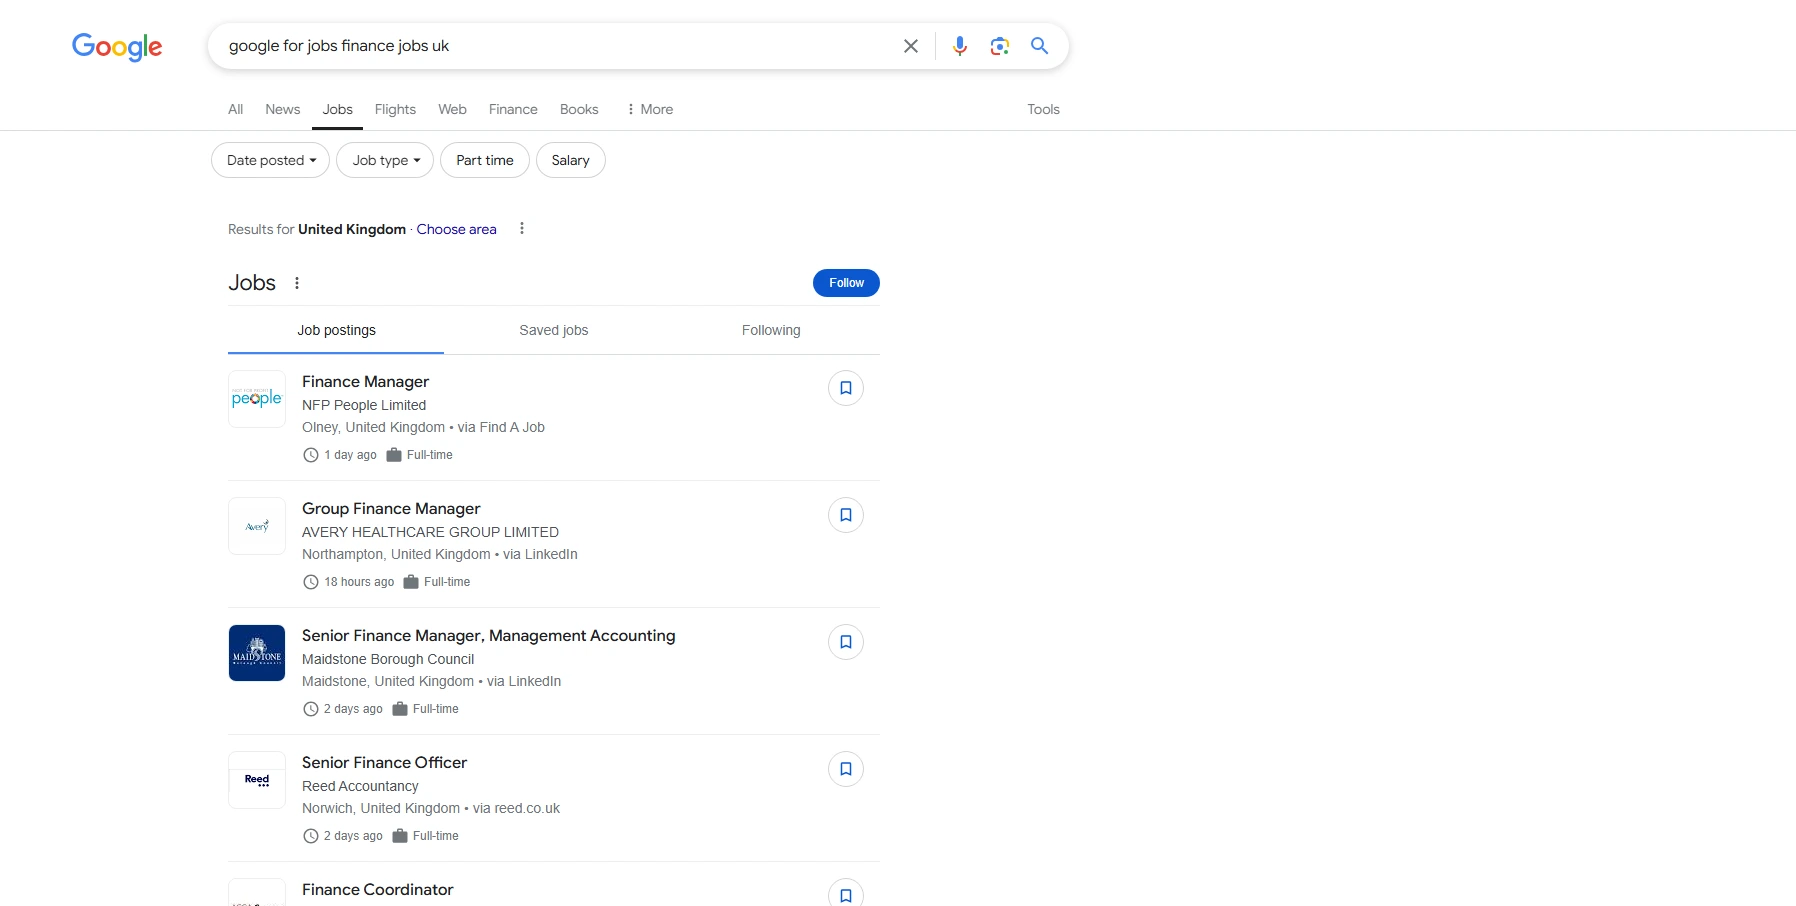Click 'Olney, United Kingdom • via Find A Job'
The image size is (1796, 906).
(424, 427)
